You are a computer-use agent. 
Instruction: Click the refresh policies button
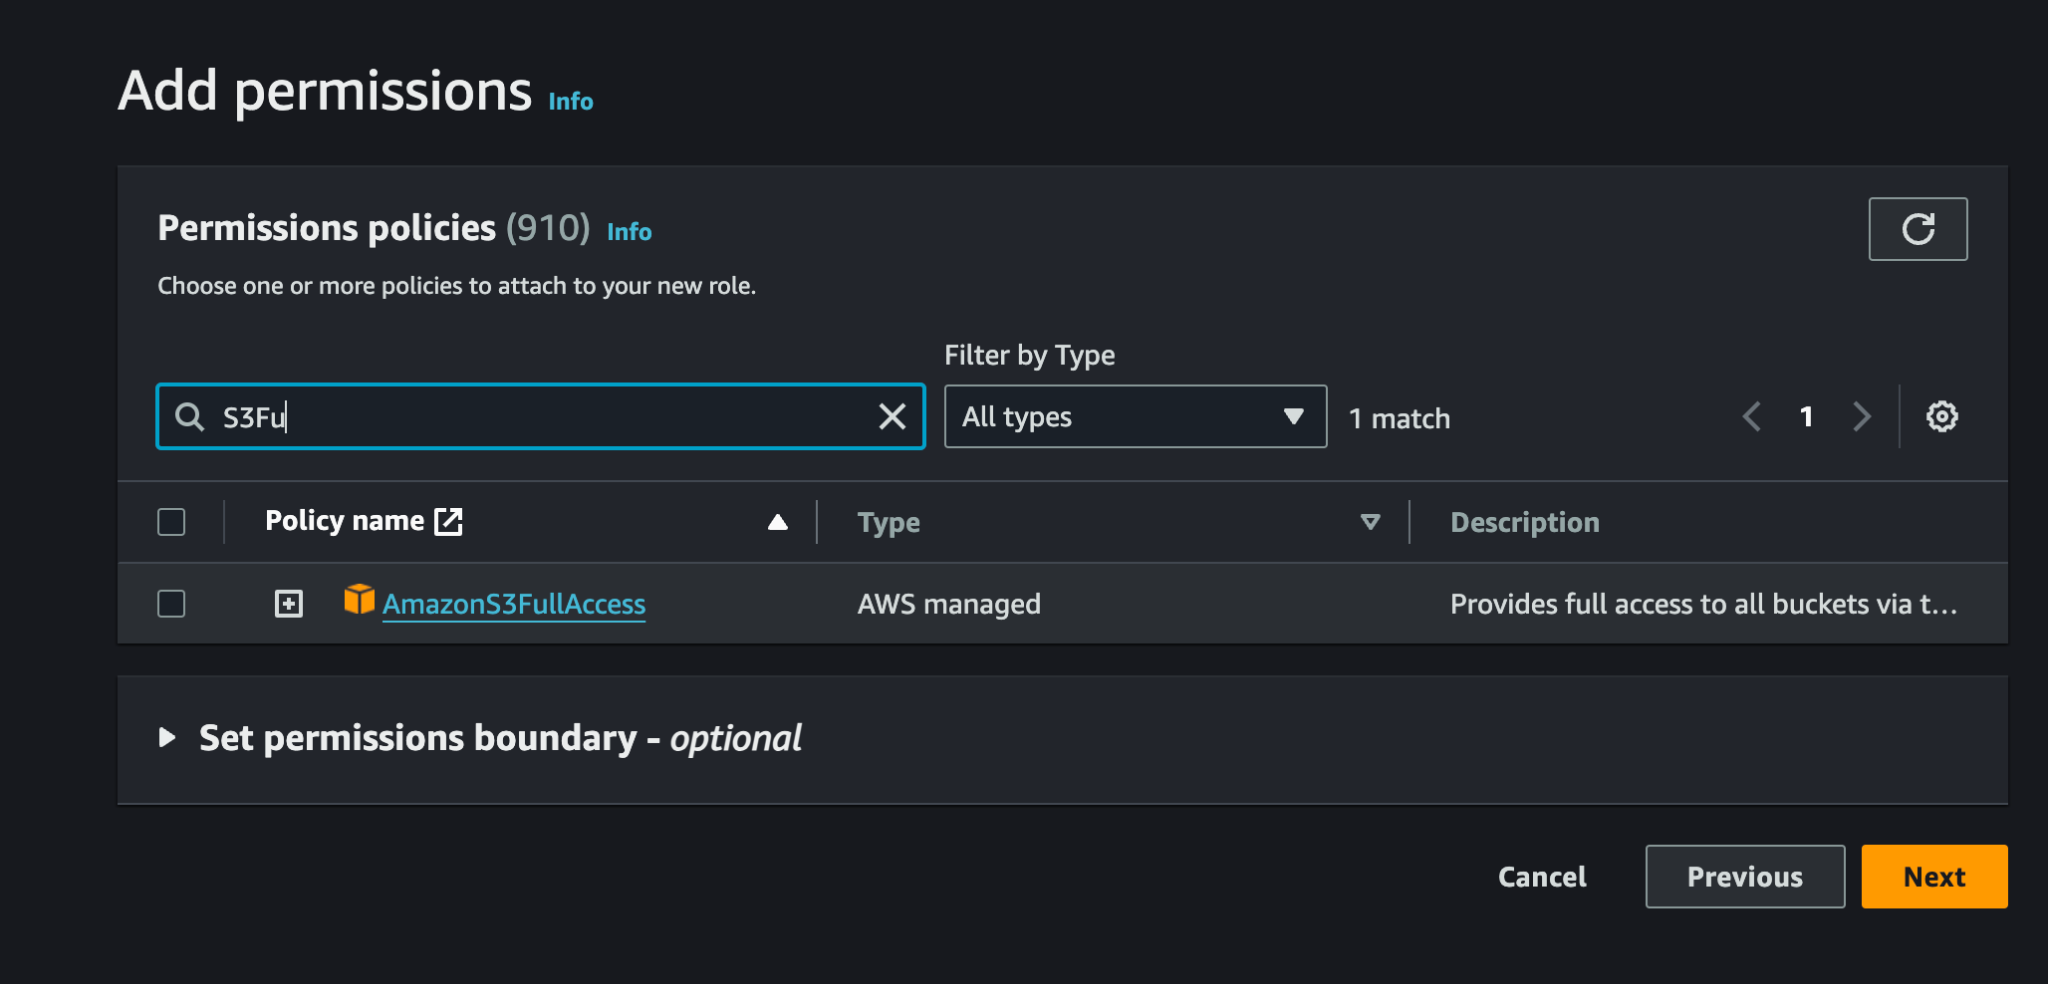tap(1917, 229)
